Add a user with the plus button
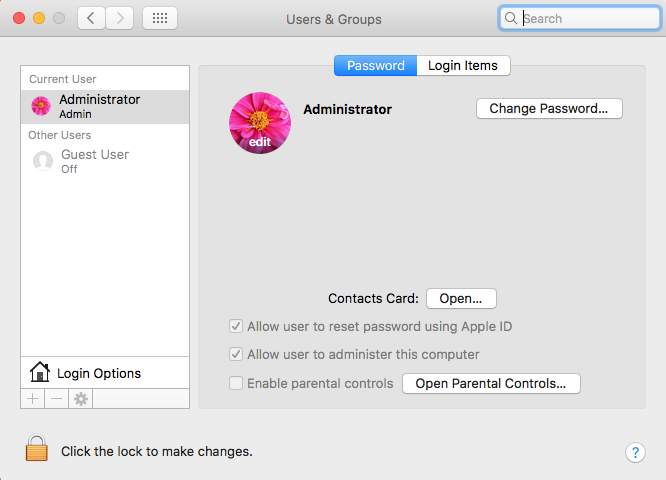The width and height of the screenshot is (666, 480). point(32,399)
